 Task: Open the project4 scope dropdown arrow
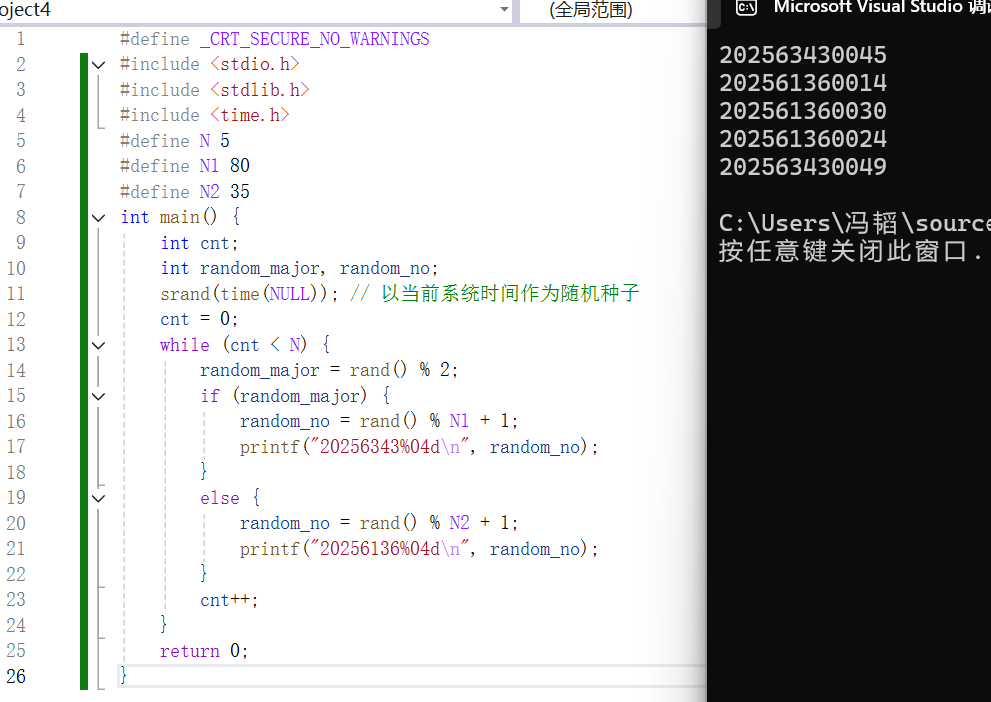coord(504,9)
